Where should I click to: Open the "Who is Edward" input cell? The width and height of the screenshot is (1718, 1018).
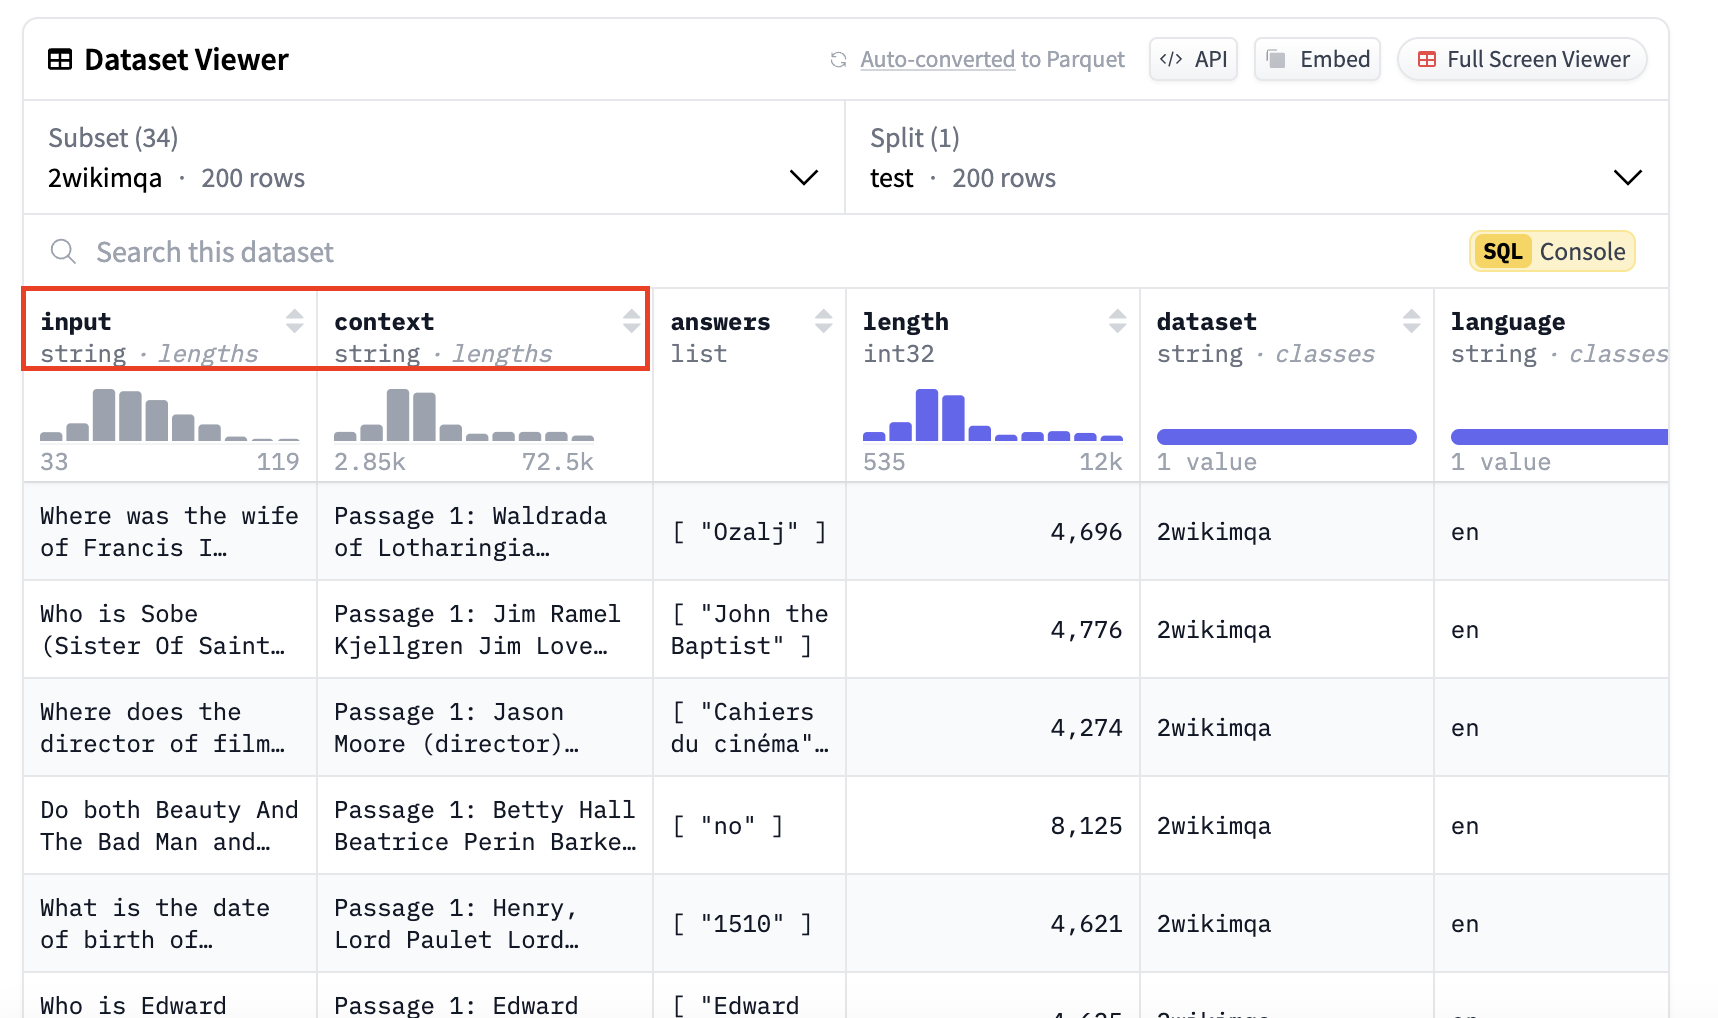[x=170, y=997]
